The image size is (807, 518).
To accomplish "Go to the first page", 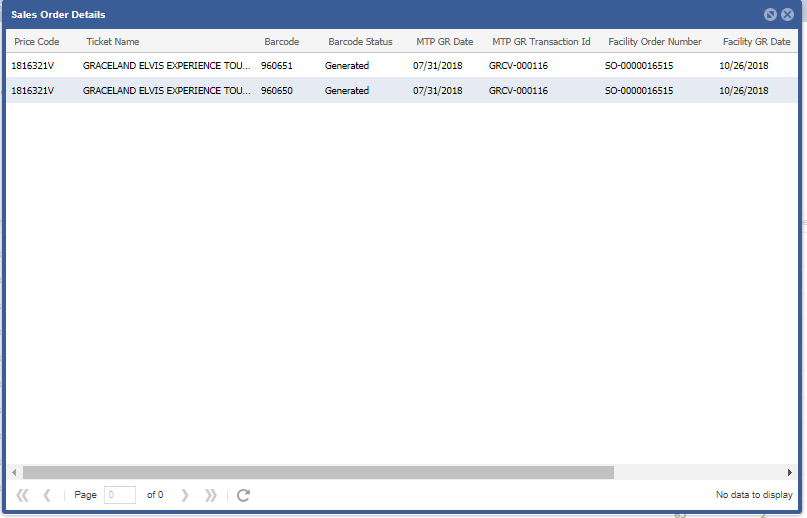I will (x=22, y=495).
